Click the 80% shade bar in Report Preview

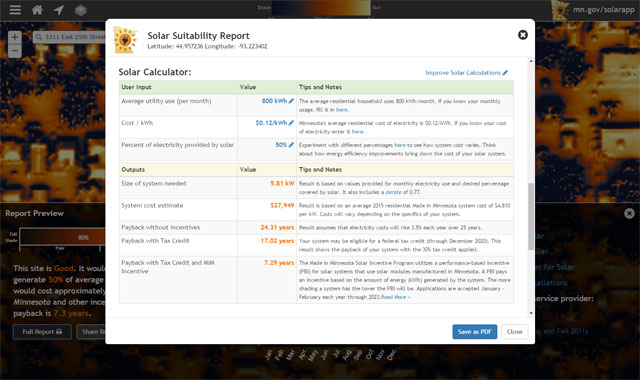pos(62,237)
